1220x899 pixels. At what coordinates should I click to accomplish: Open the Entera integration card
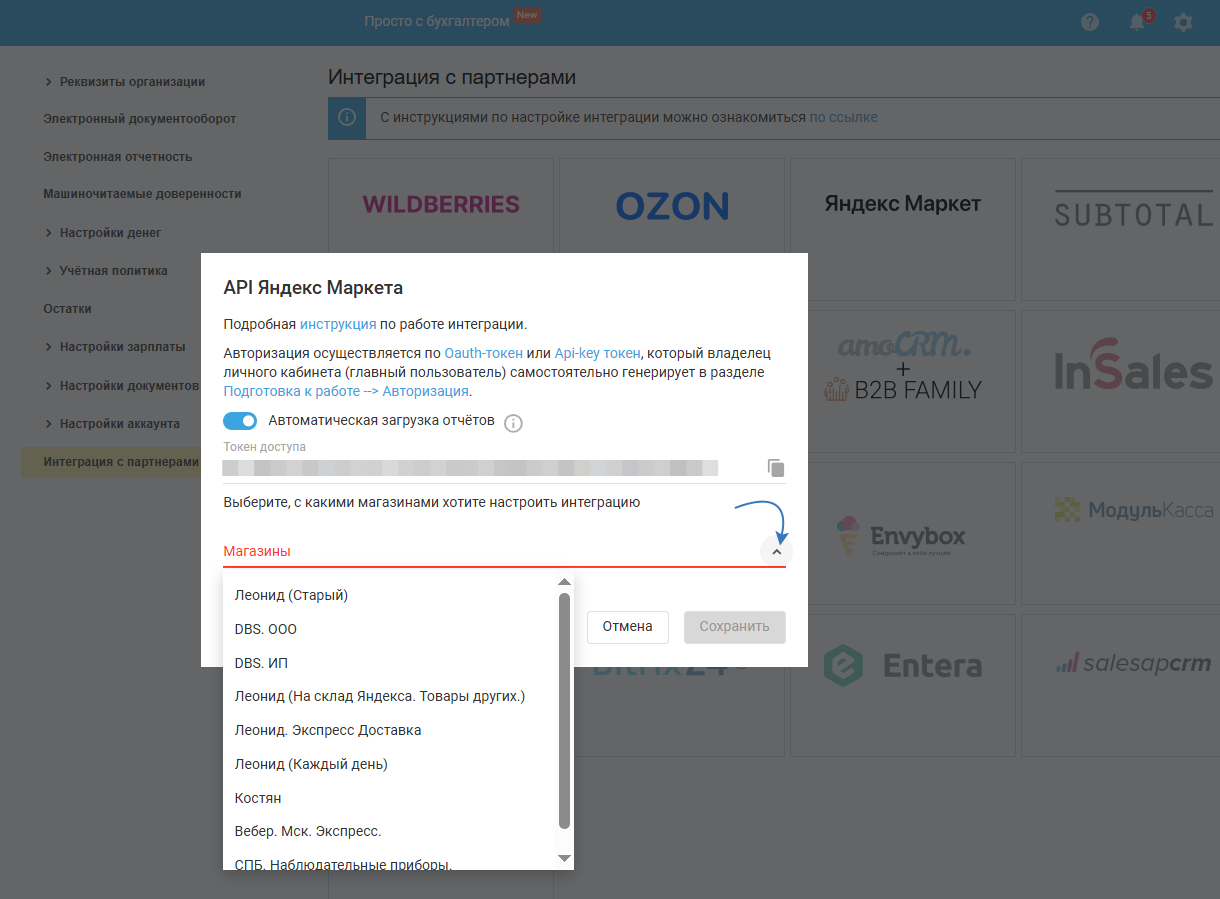click(902, 666)
